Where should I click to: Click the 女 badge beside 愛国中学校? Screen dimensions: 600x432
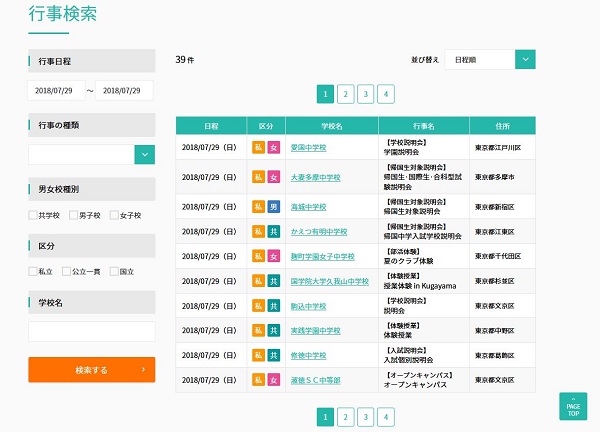point(273,148)
